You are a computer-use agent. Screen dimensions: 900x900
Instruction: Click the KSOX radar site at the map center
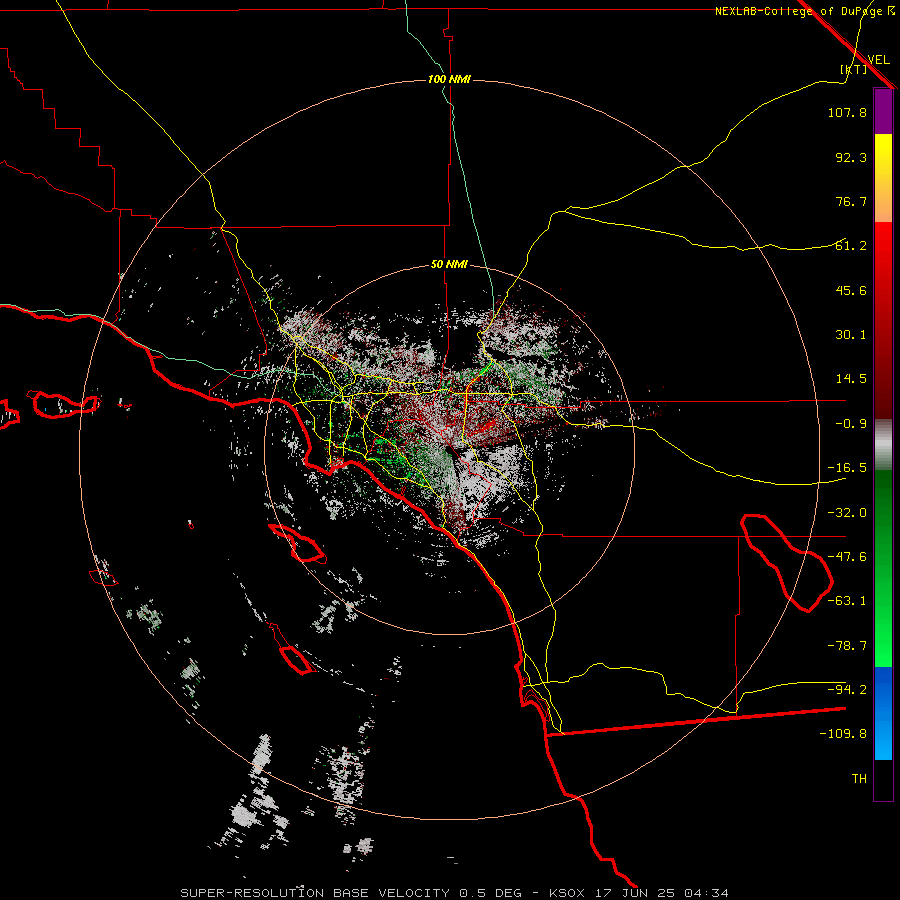click(x=449, y=449)
